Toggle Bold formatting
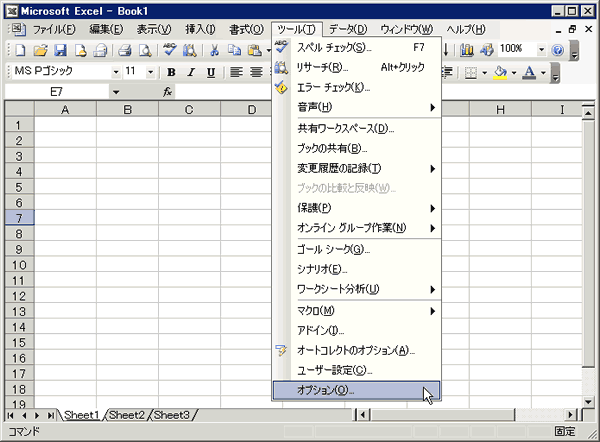This screenshot has width=600, height=442. point(171,72)
